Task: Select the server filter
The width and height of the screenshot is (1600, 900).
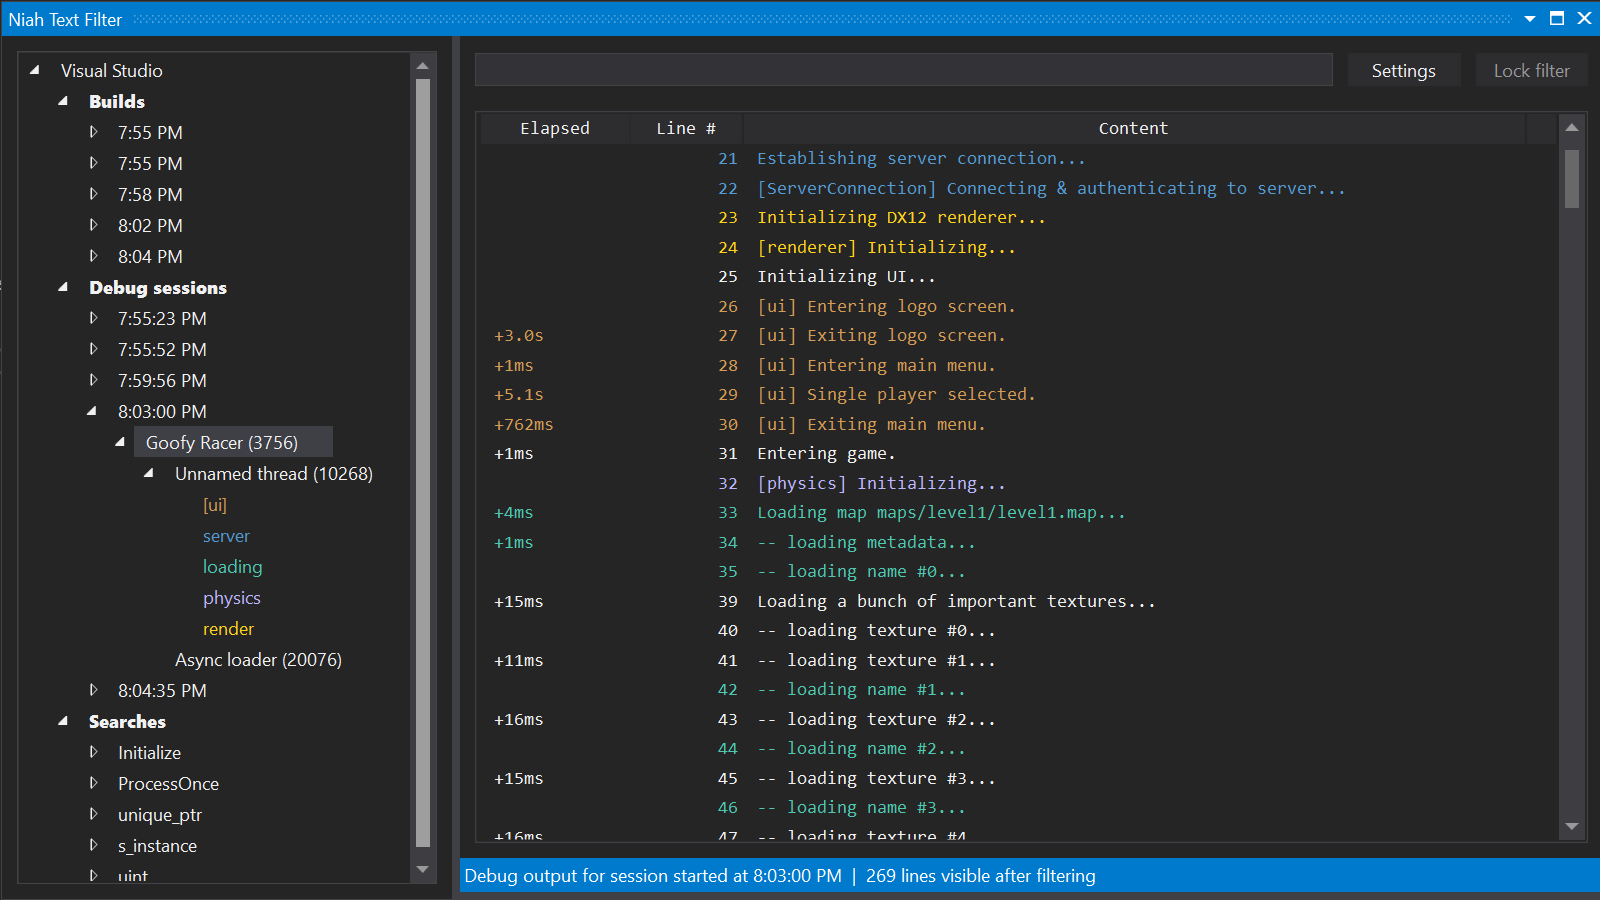Action: tap(226, 536)
